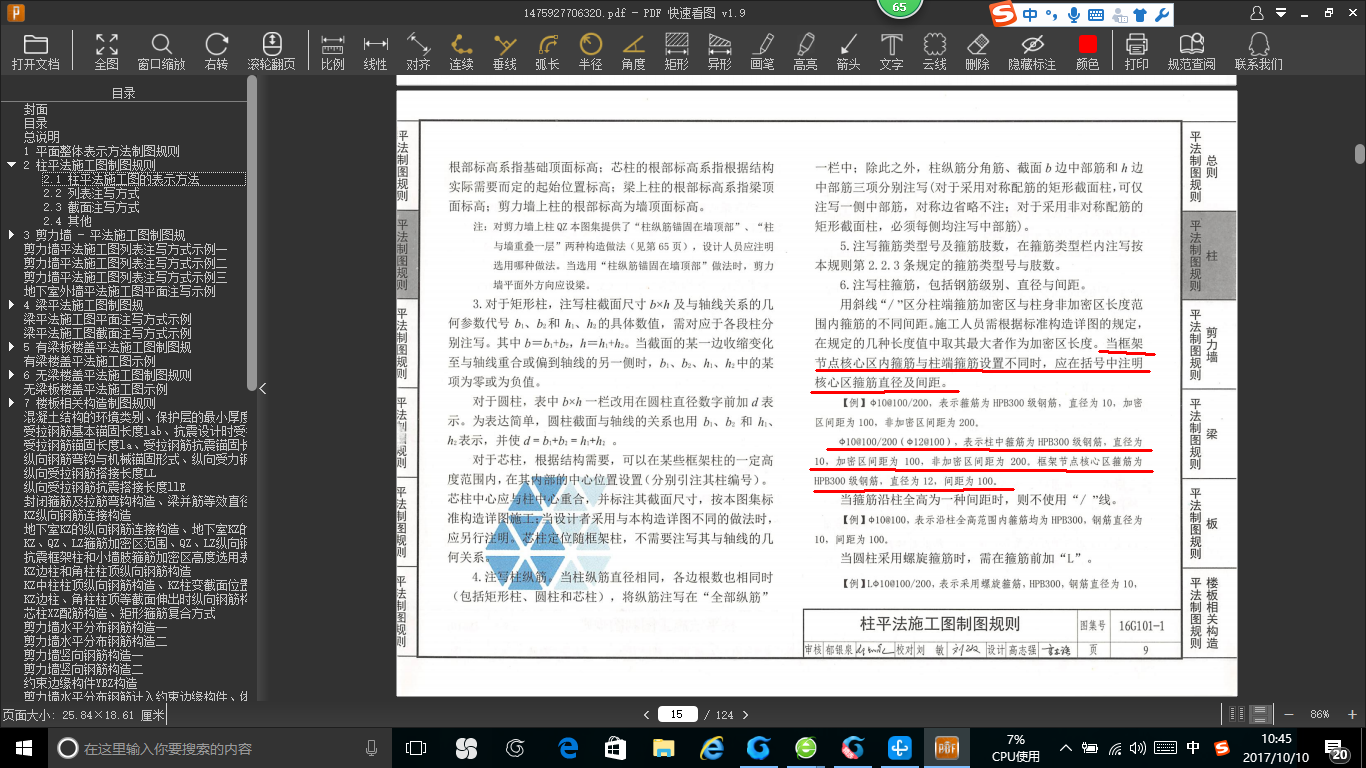
Task: Switch to the two-column page layout icon
Action: pyautogui.click(x=1237, y=714)
